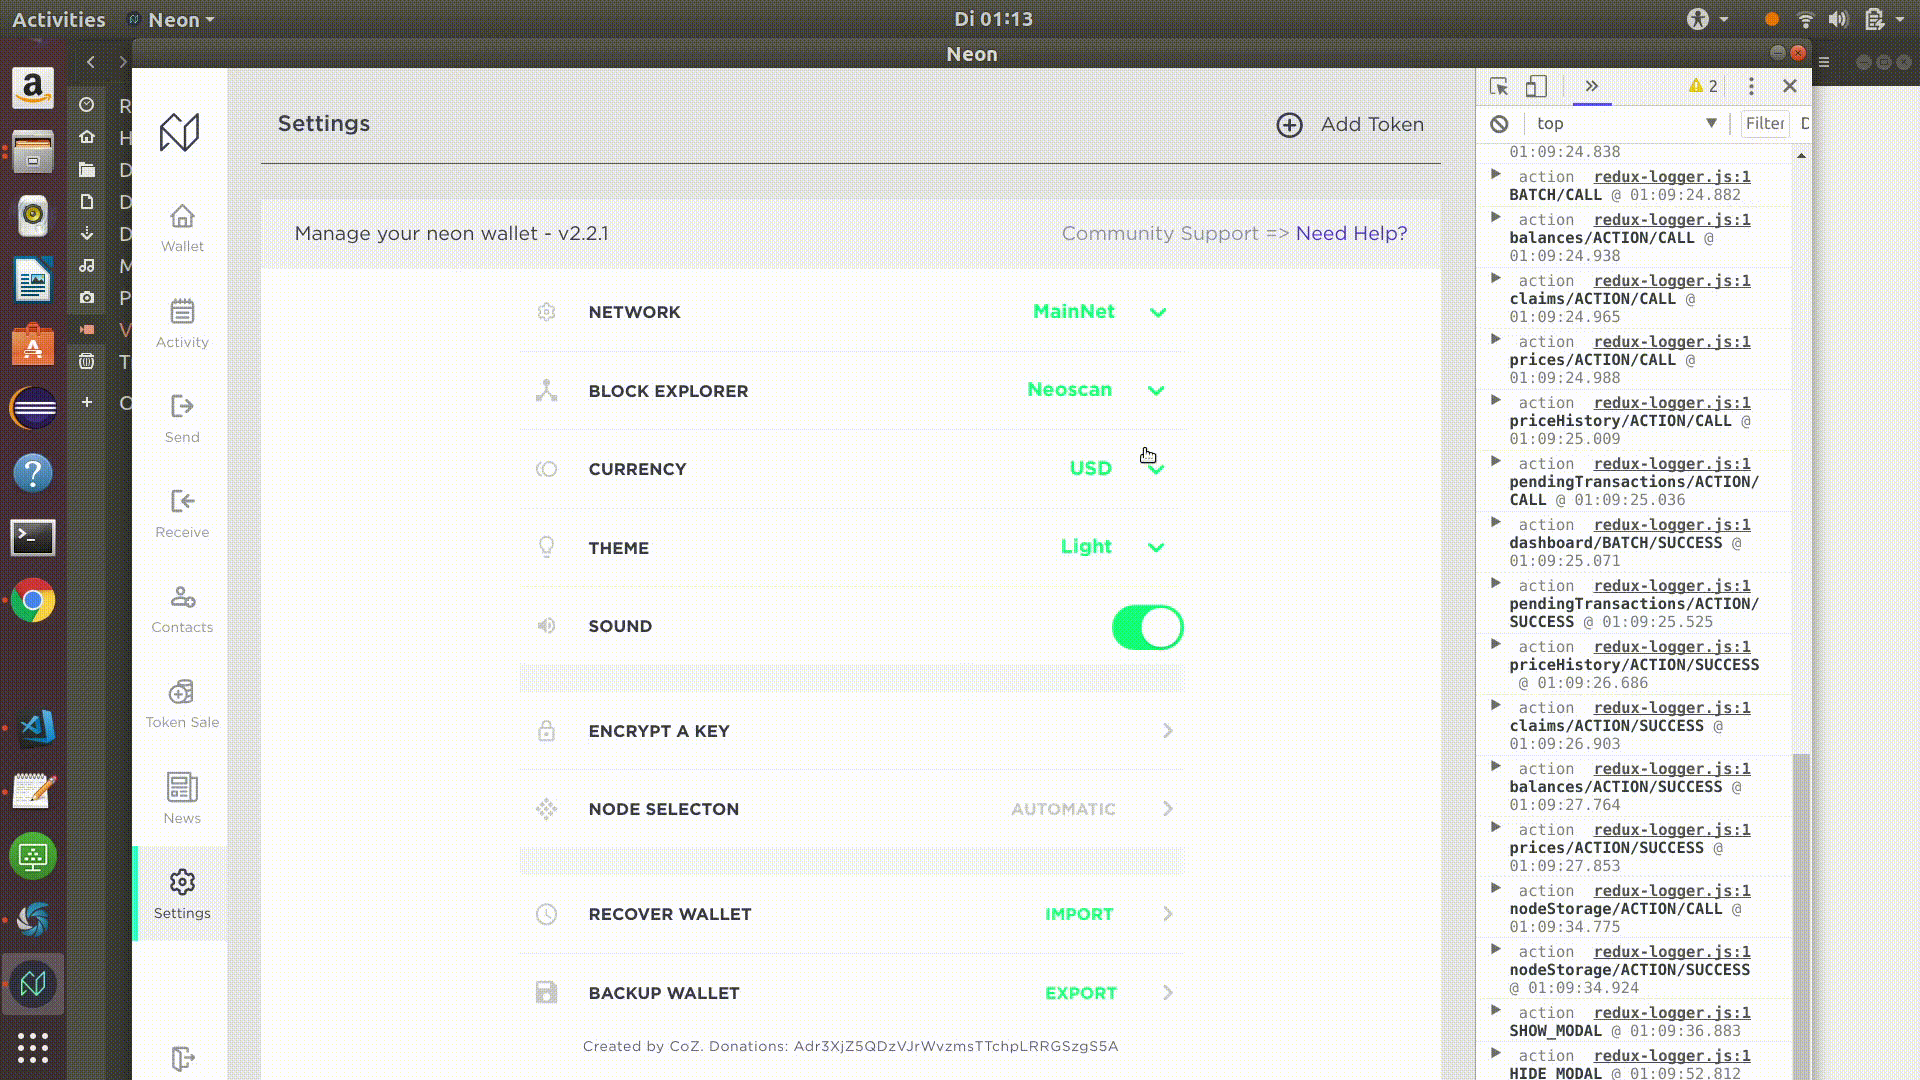Clear the DevTools console
1920x1080 pixels.
1499,124
